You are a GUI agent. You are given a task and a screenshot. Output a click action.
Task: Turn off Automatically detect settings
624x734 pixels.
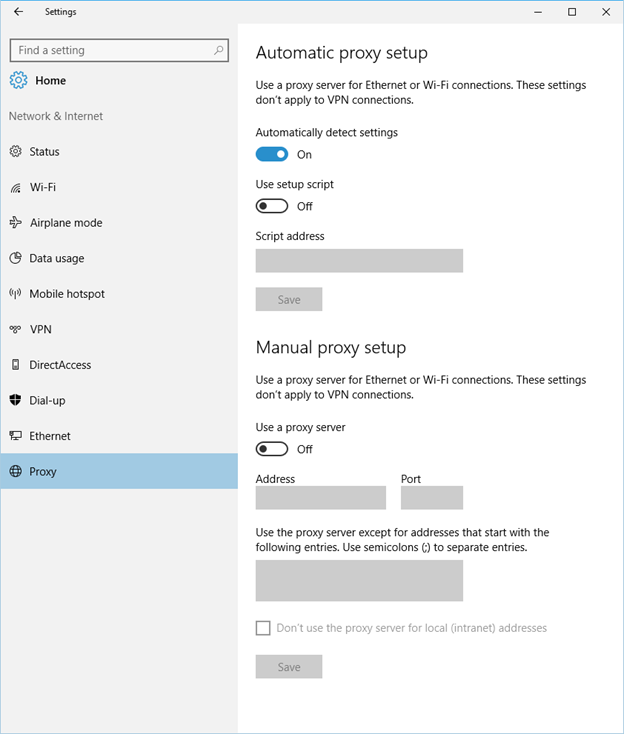pos(272,154)
